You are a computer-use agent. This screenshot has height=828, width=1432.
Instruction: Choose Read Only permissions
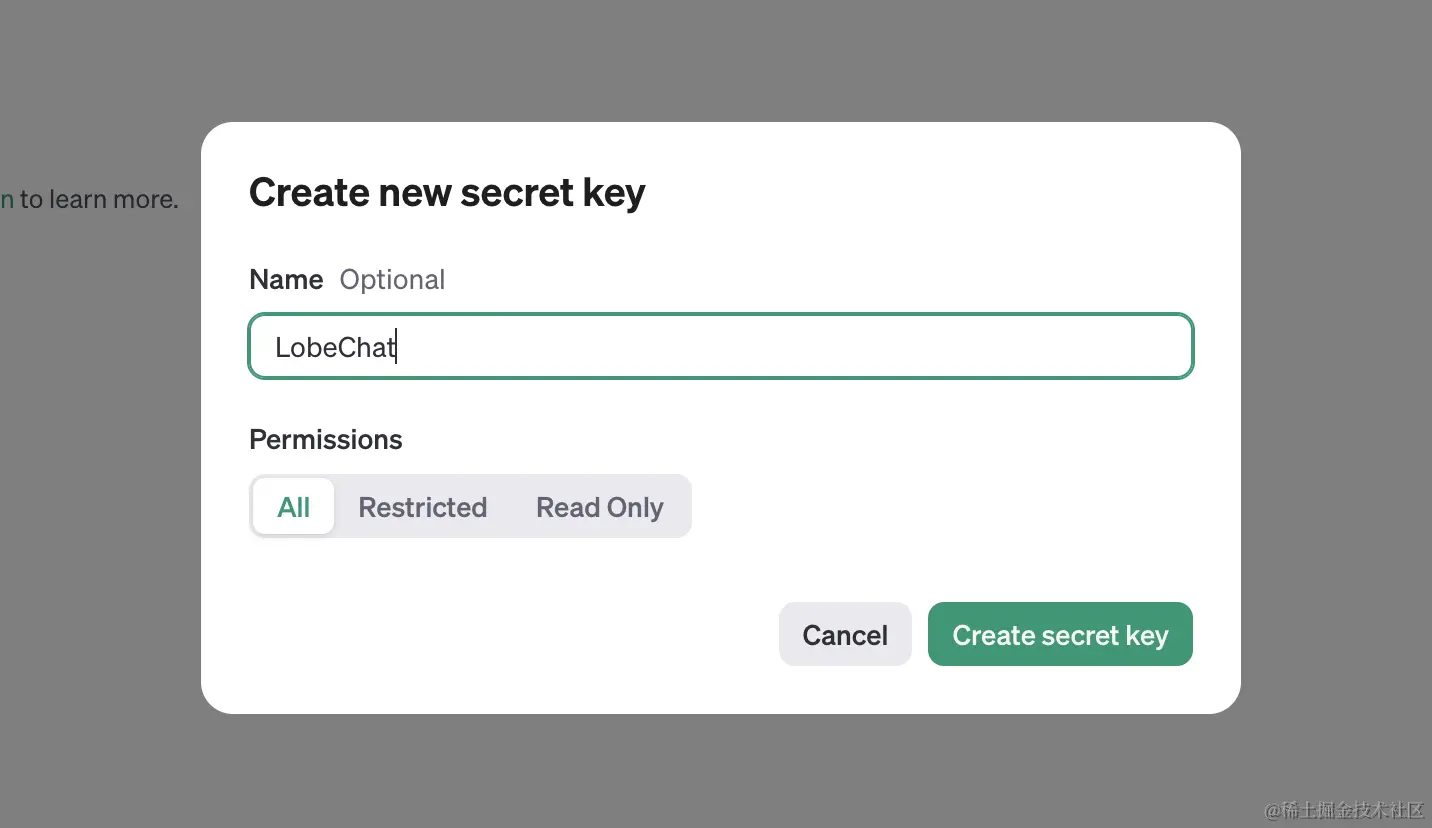(599, 507)
